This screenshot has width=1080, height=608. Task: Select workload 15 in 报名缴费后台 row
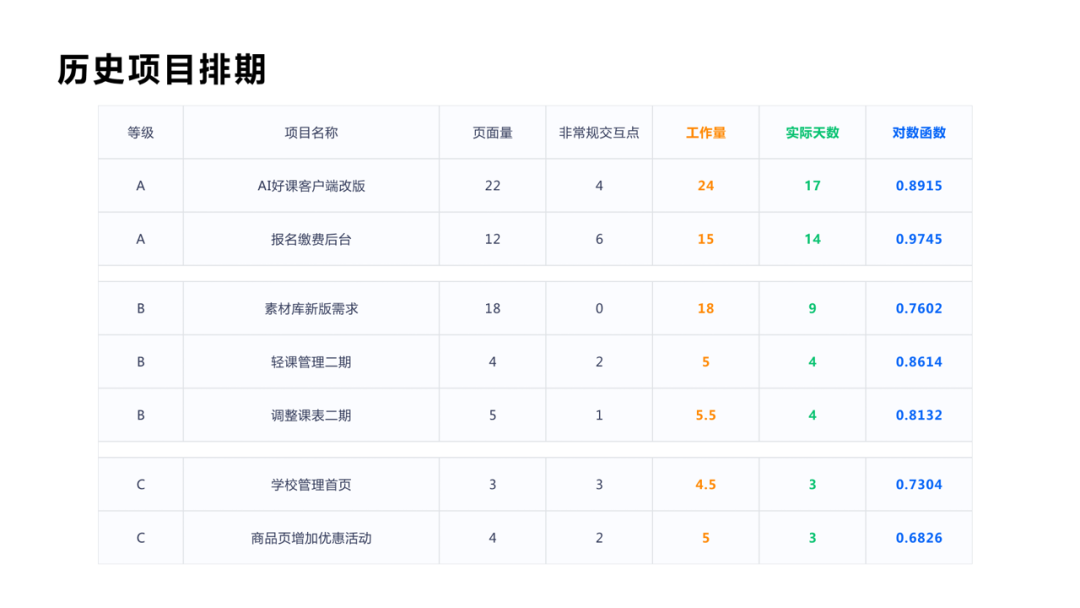[706, 240]
